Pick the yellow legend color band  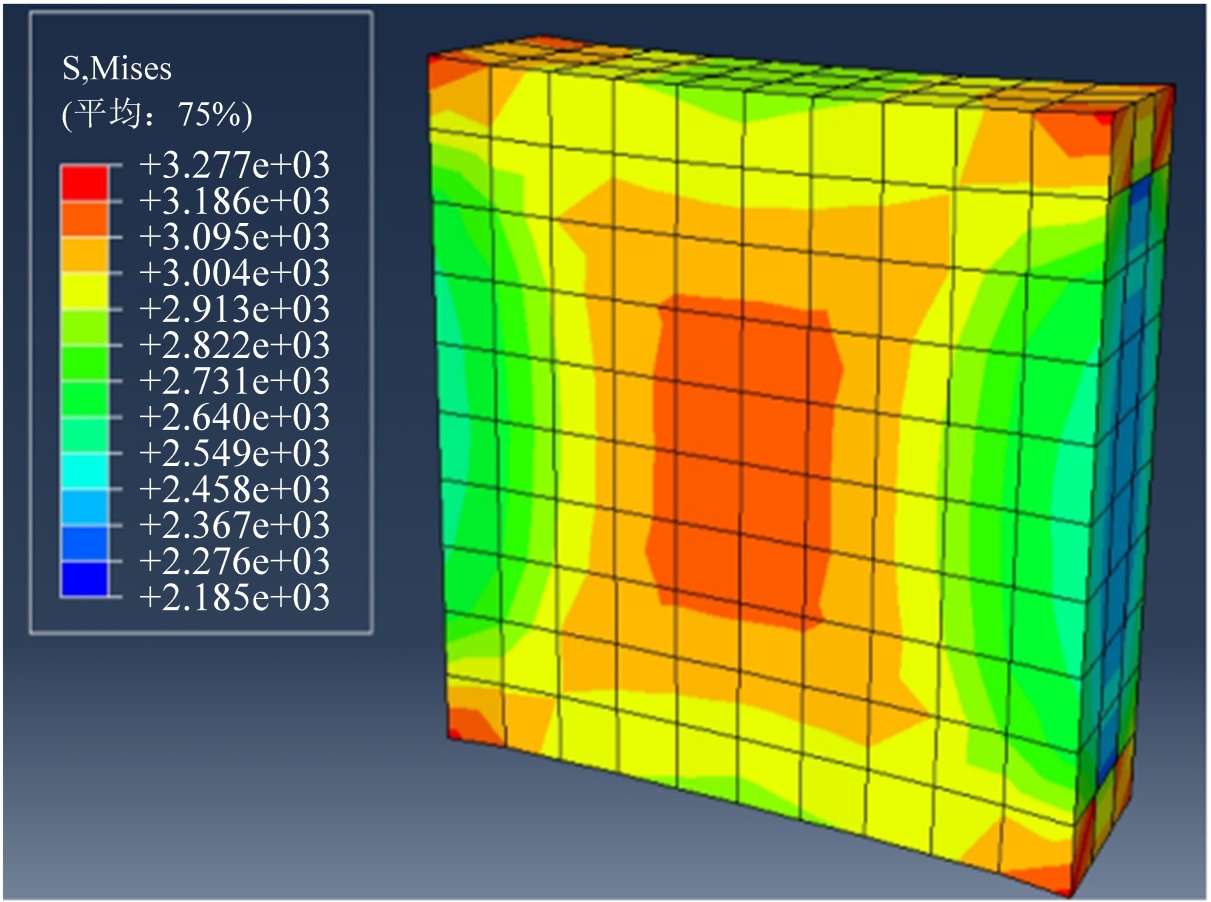click(83, 290)
